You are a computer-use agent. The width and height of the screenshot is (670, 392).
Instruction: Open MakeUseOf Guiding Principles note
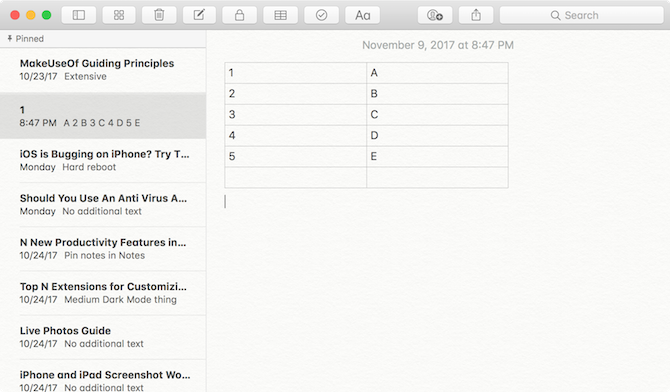[103, 70]
